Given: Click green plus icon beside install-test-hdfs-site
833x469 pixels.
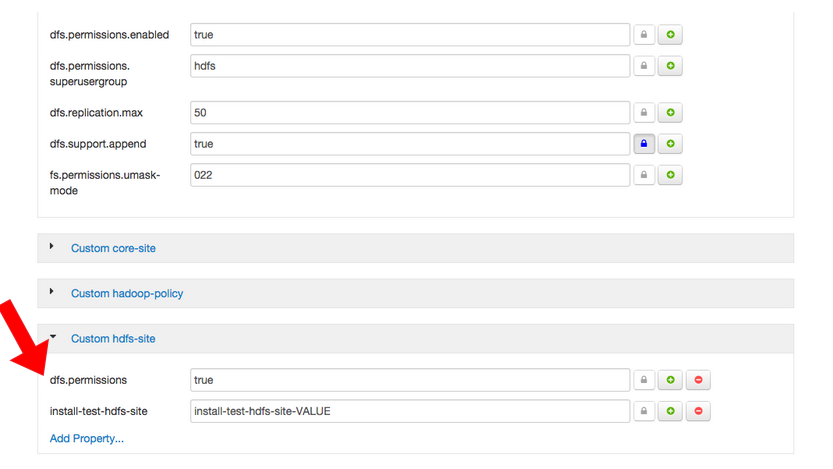Looking at the screenshot, I should click(670, 411).
